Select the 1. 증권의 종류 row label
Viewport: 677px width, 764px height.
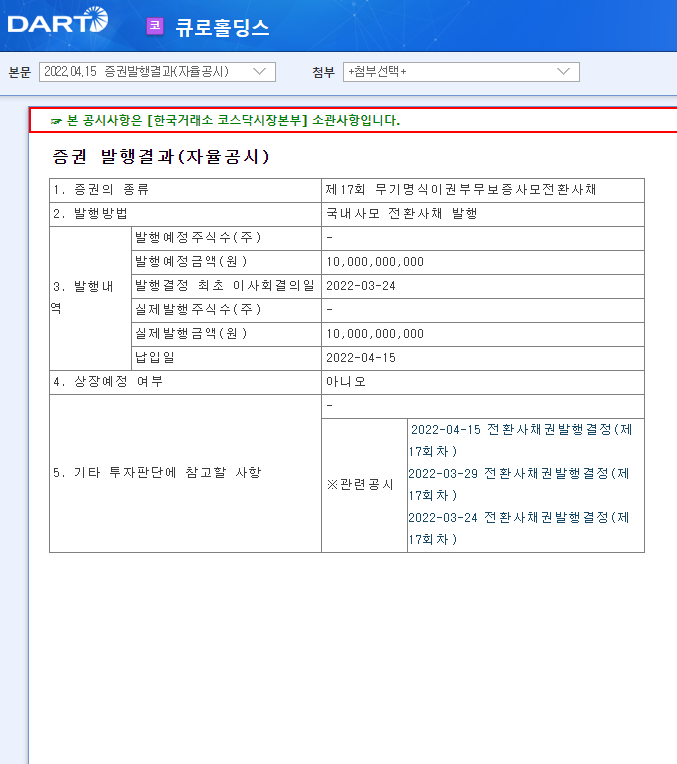[101, 190]
